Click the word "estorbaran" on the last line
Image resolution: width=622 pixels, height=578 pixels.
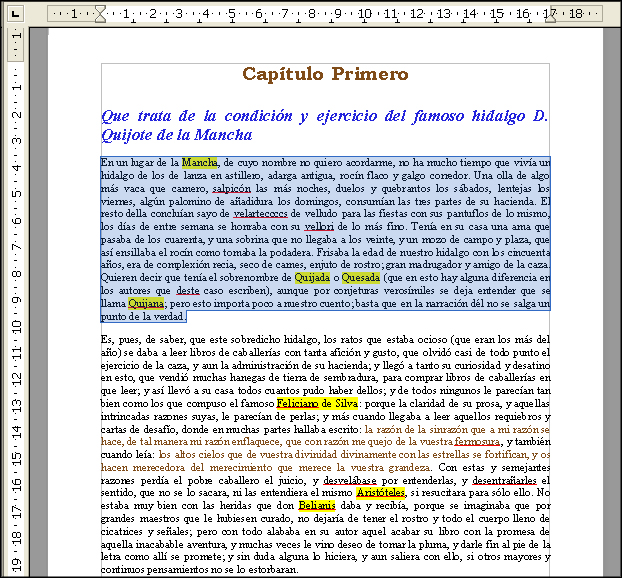click(x=273, y=570)
